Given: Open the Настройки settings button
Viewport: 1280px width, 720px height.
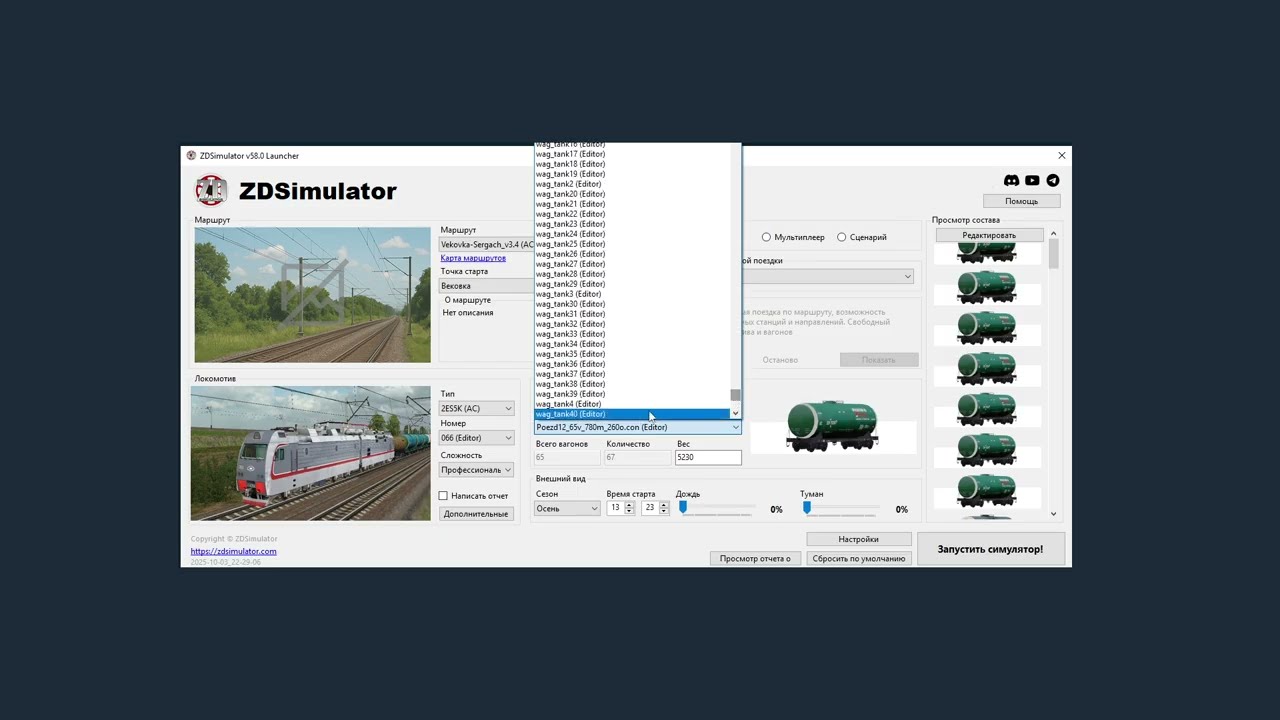Looking at the screenshot, I should 858,539.
